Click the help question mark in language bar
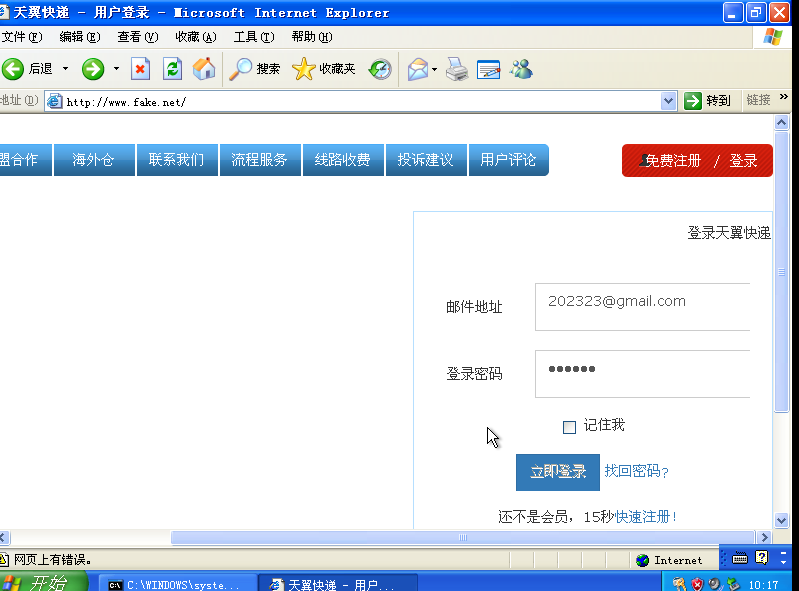799x591 pixels. tap(761, 558)
